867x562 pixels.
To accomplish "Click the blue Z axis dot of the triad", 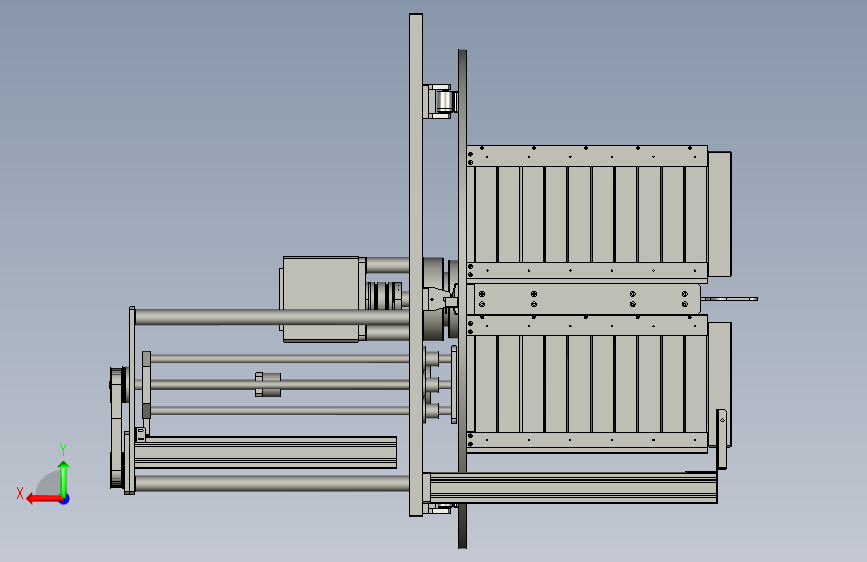I will (65, 499).
